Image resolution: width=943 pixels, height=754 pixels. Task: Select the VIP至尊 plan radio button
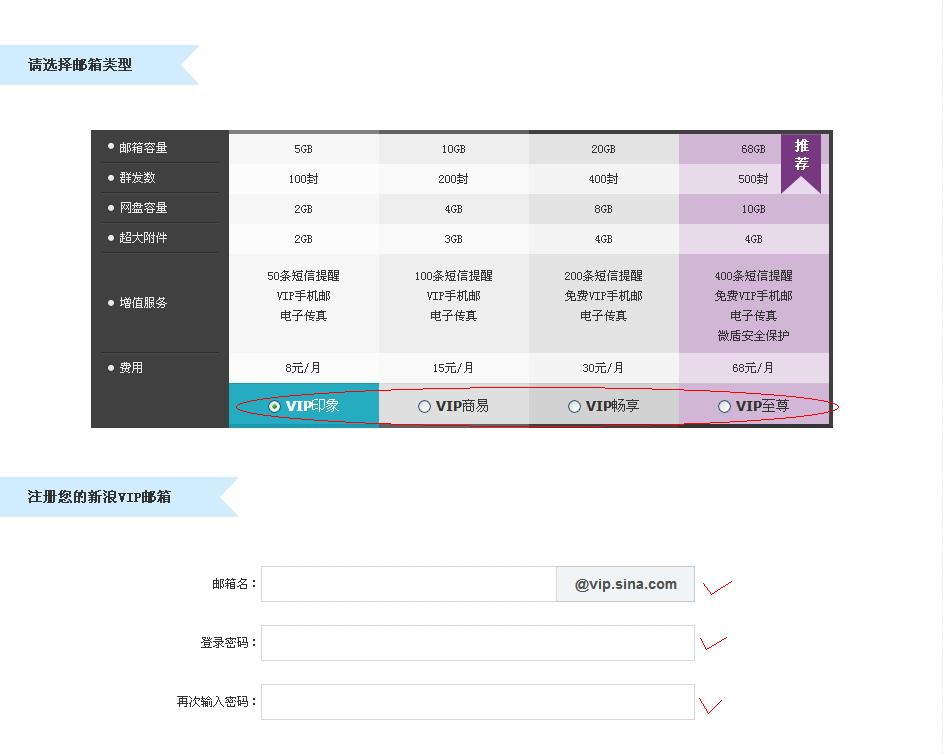tap(724, 407)
